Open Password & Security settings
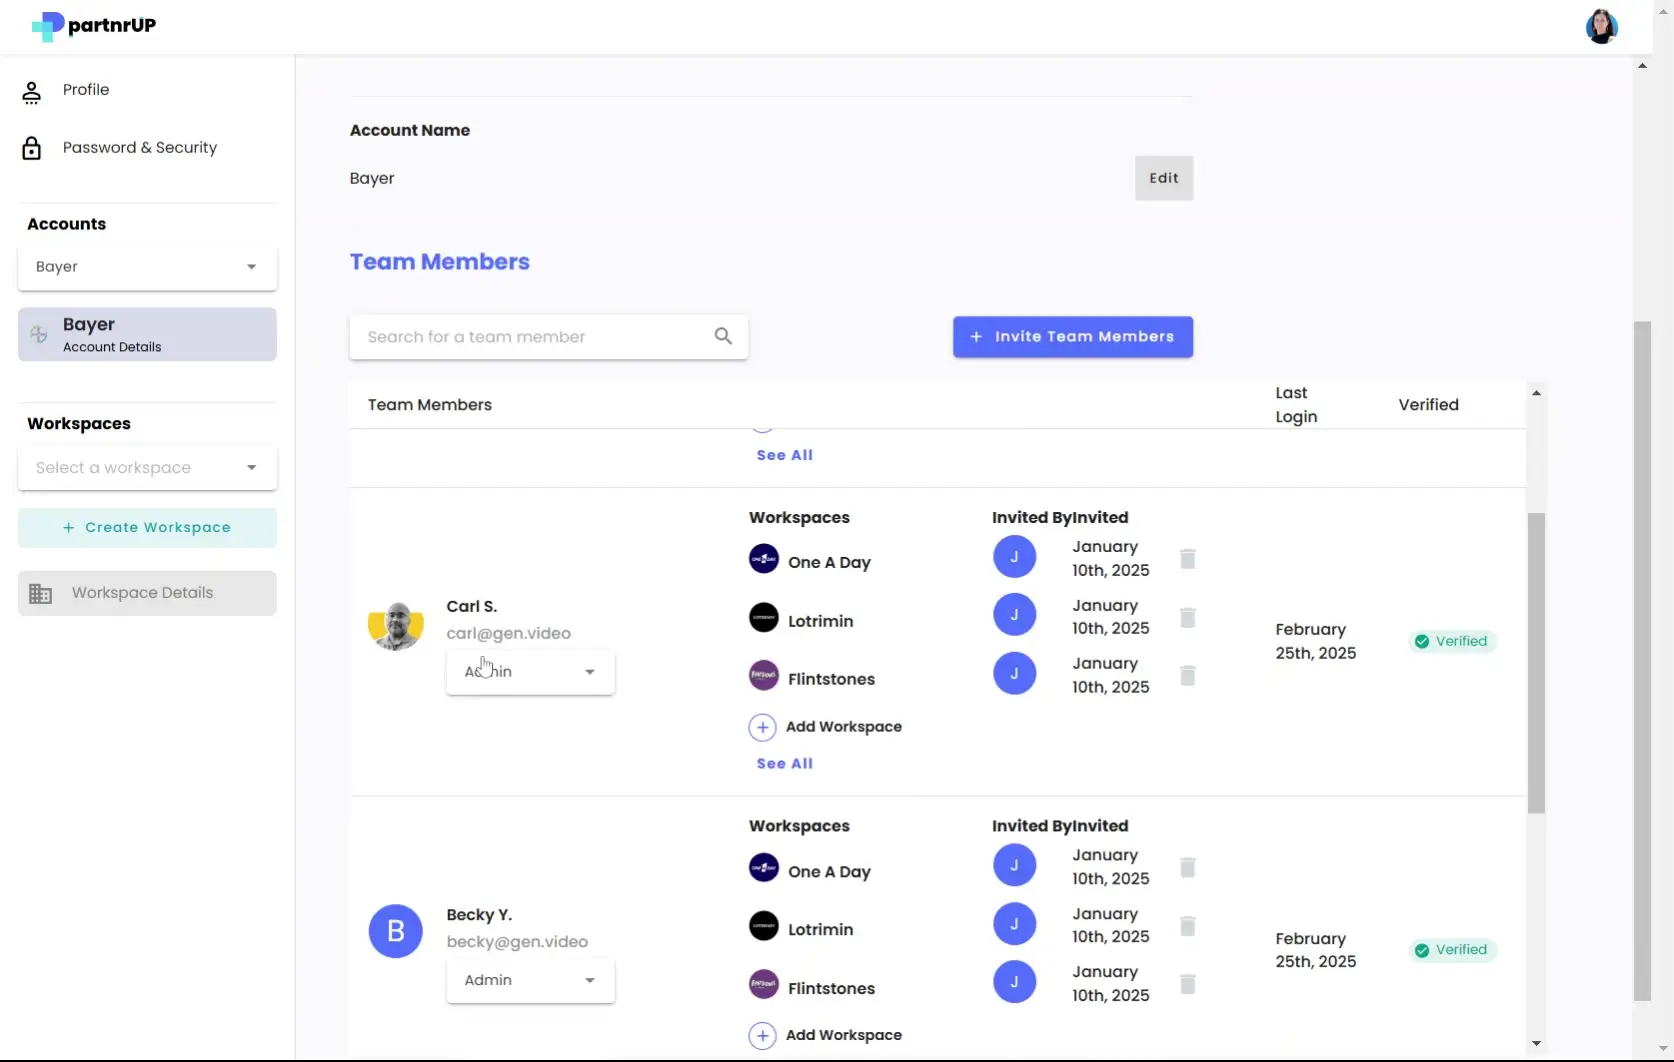 [x=139, y=147]
